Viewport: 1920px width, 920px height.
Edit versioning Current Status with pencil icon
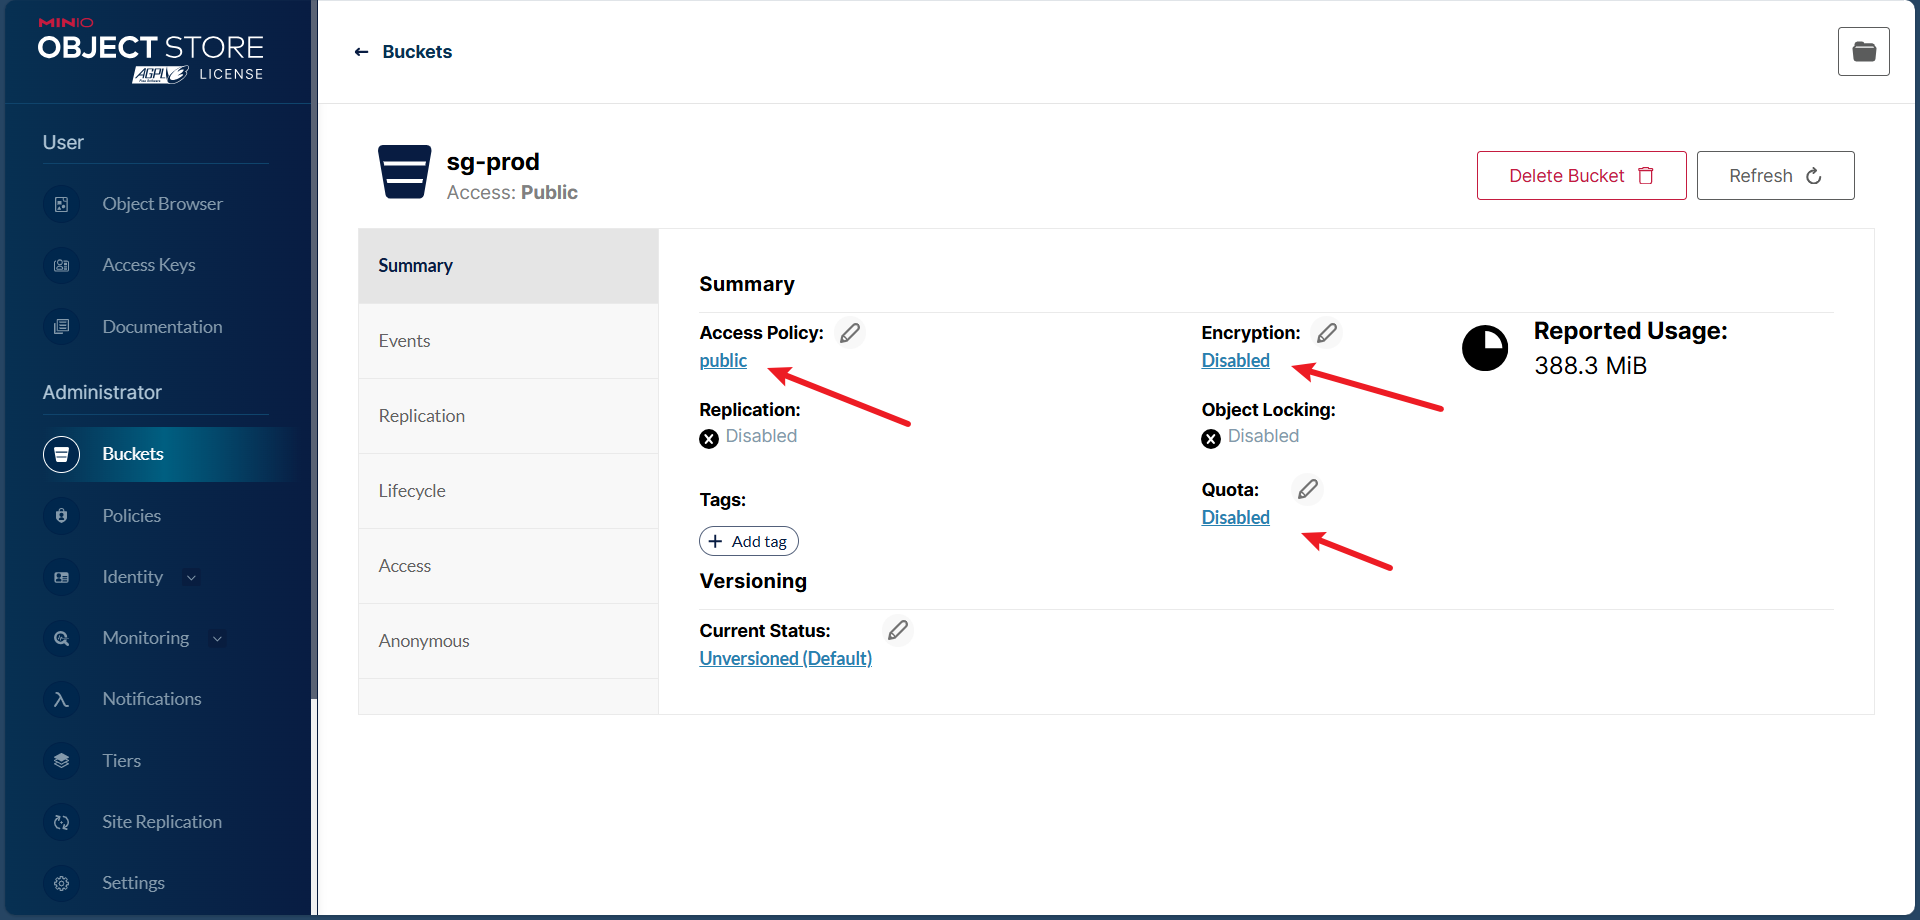tap(898, 630)
